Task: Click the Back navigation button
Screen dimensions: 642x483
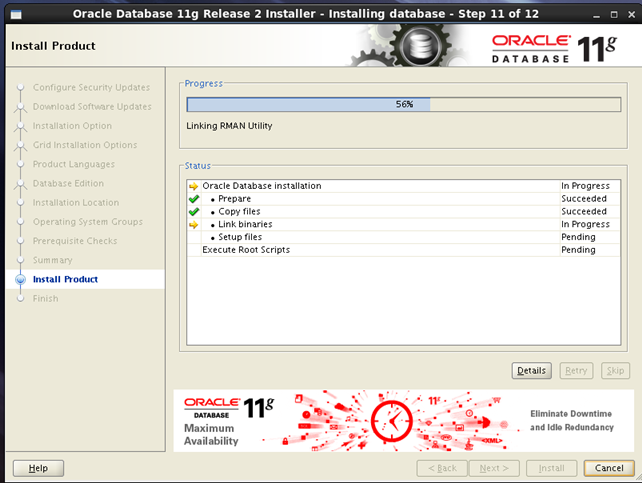Action: pos(442,468)
